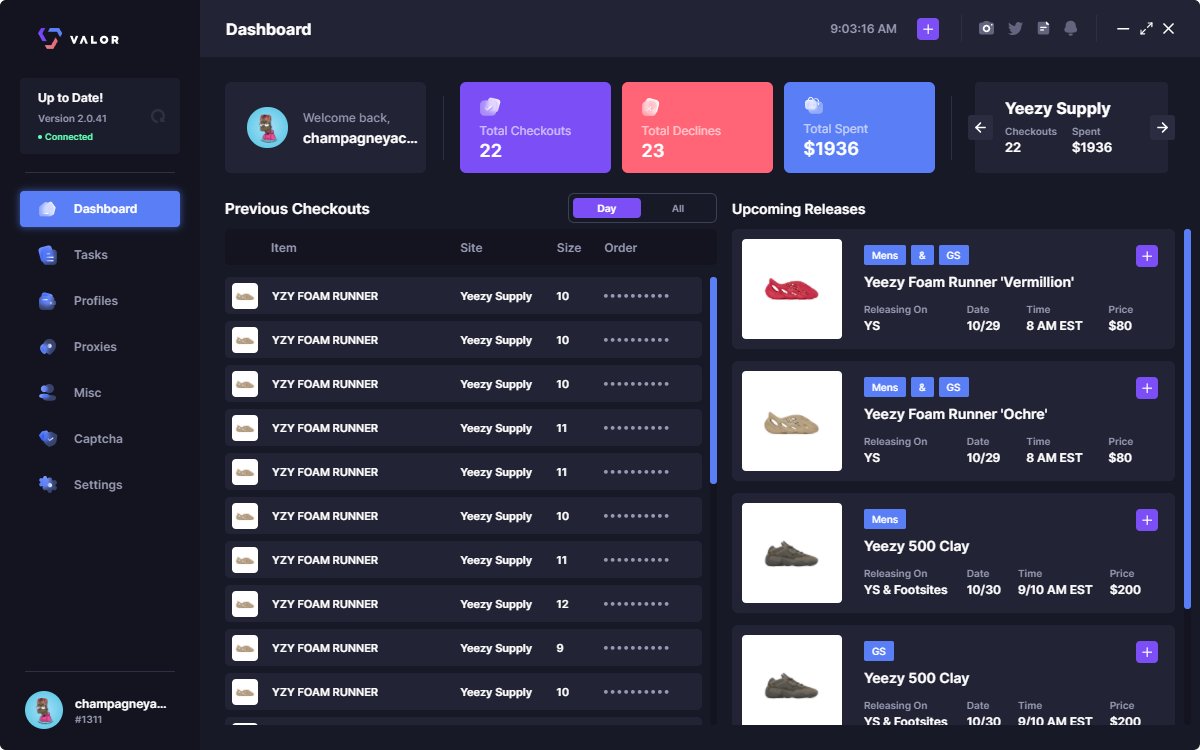Click the user avatar in the welcome card

coord(268,128)
